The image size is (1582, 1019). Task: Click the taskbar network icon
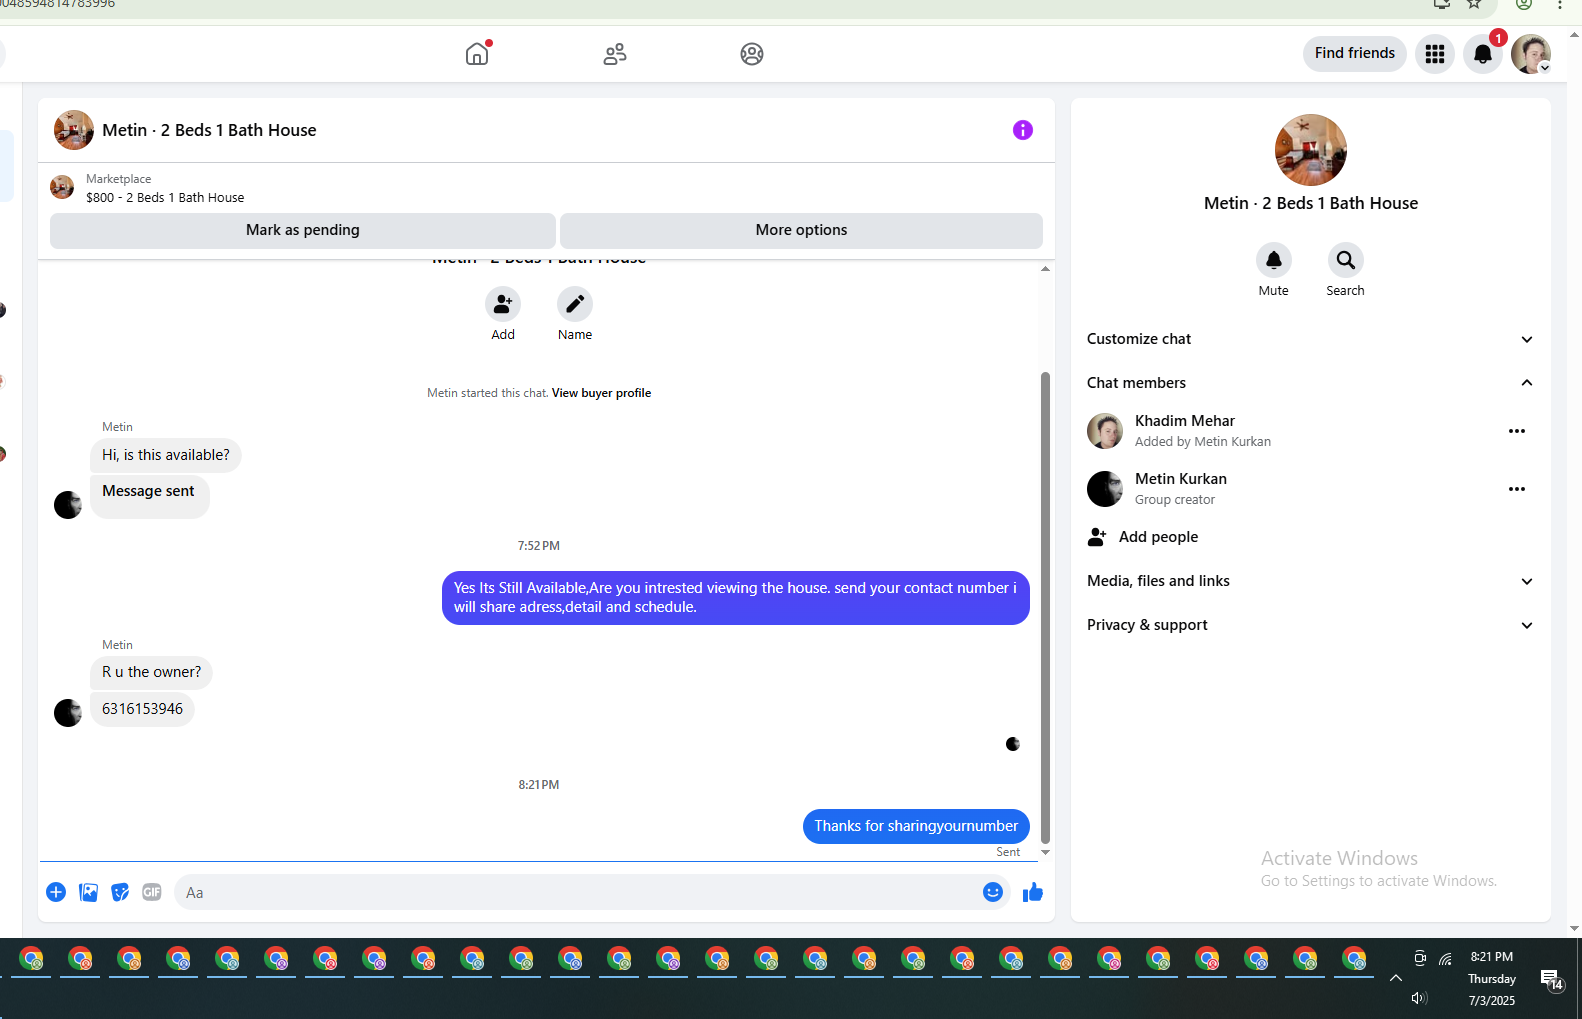pyautogui.click(x=1446, y=958)
